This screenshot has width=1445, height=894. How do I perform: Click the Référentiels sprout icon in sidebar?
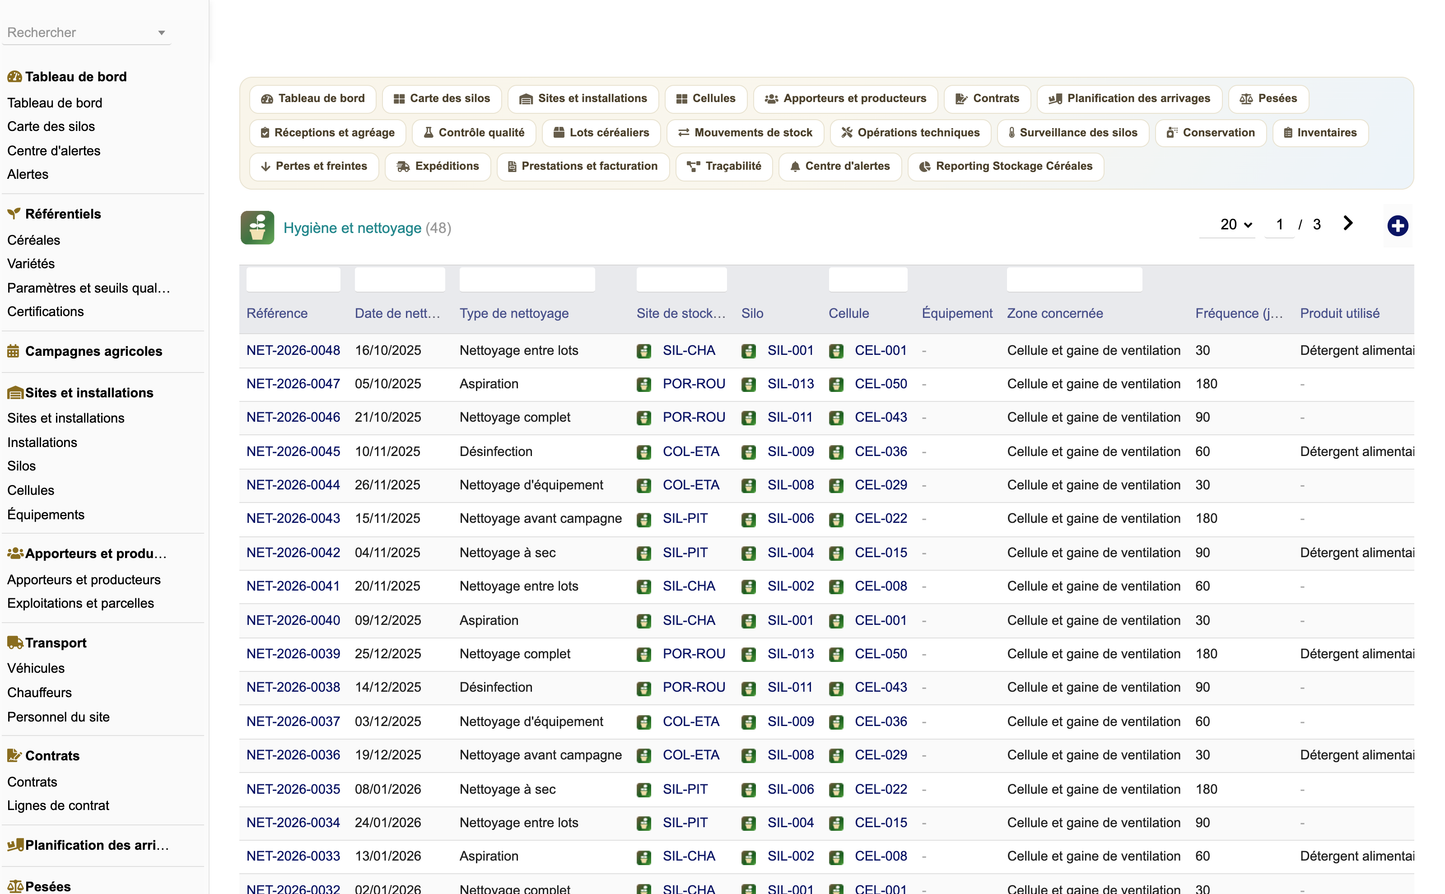coord(15,214)
